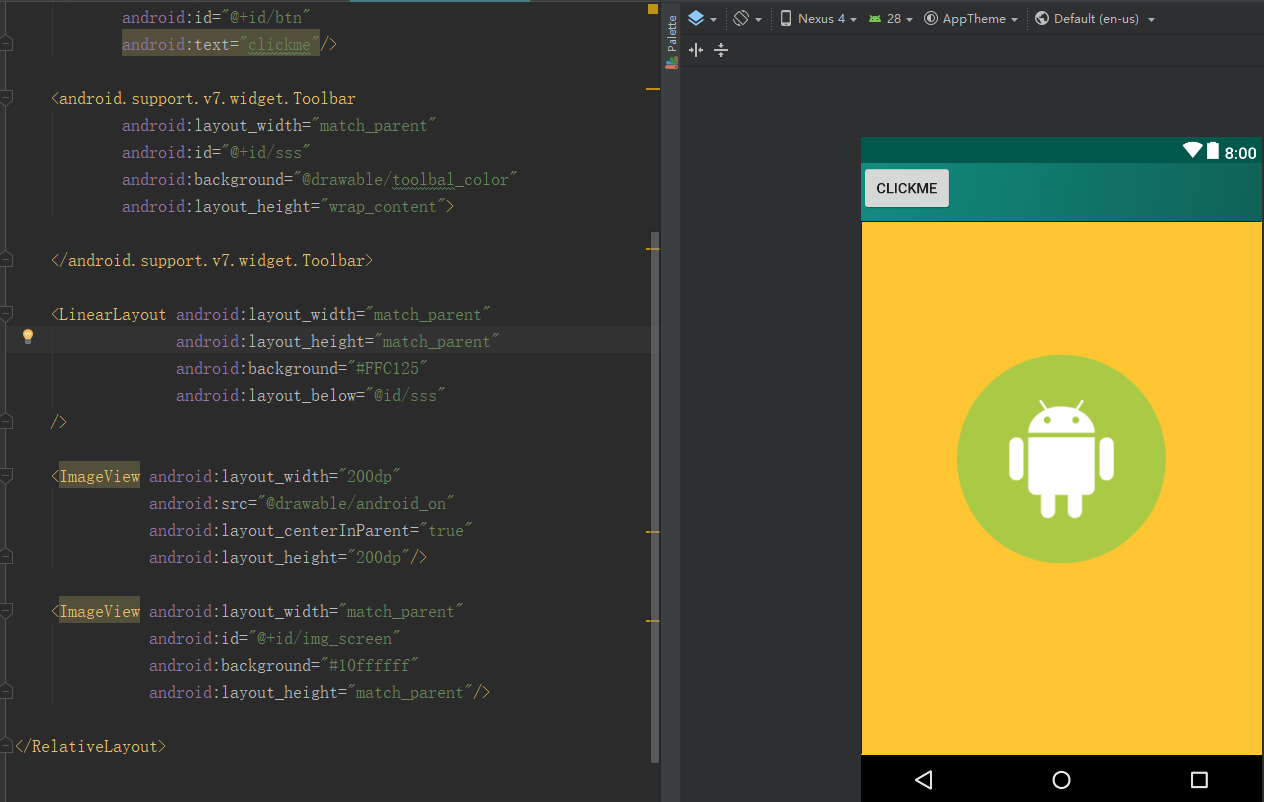Collapse the closing RelativeLayout fold marker
1264x802 pixels.
click(6, 746)
